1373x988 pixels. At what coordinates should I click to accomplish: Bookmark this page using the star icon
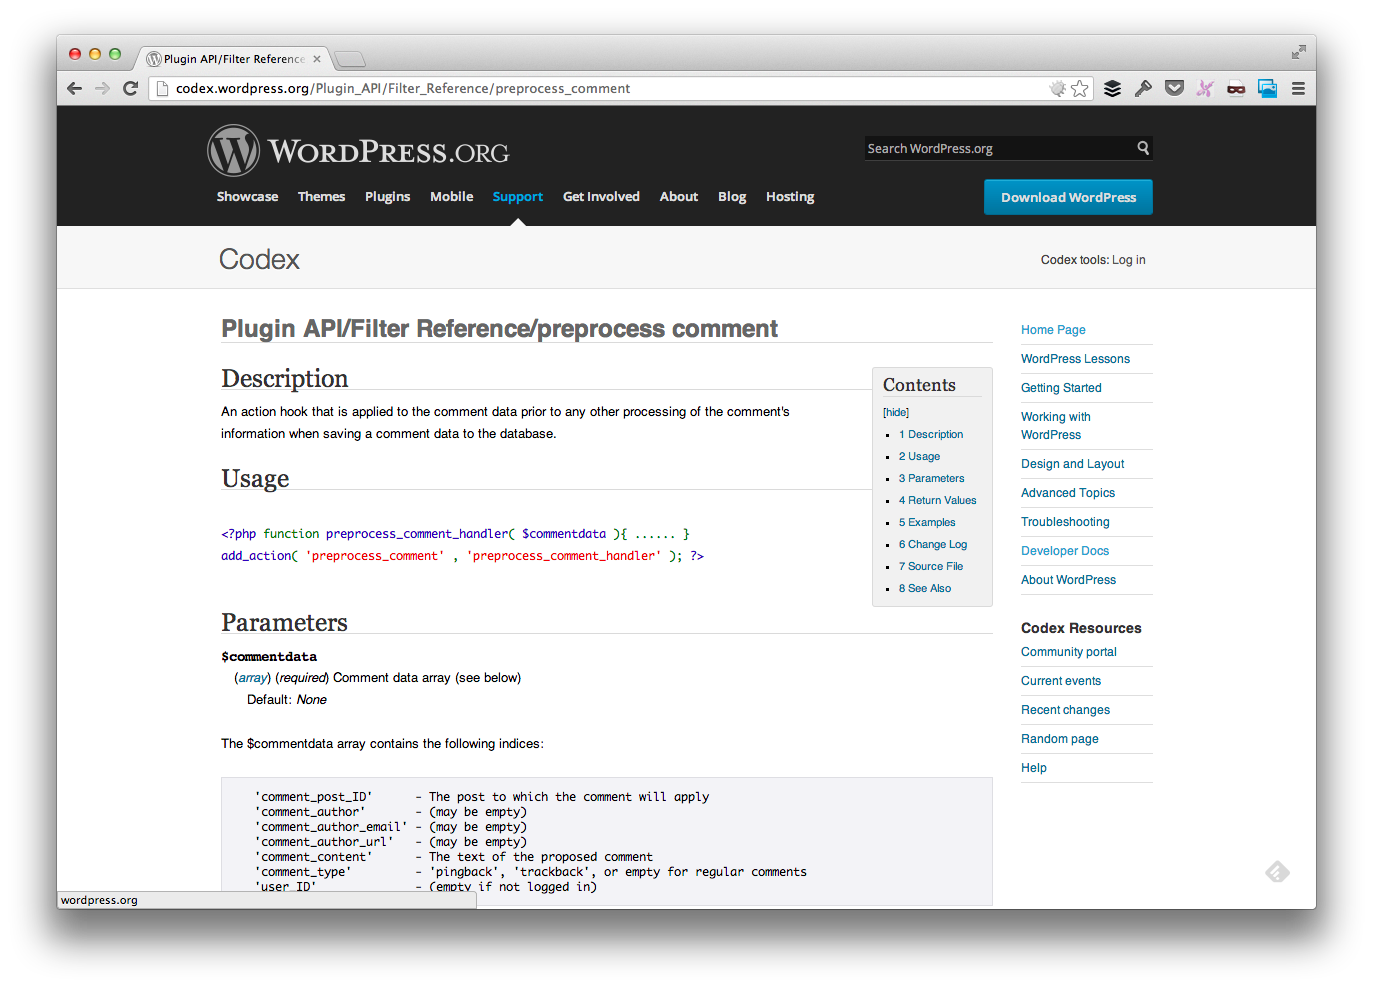pos(1080,88)
